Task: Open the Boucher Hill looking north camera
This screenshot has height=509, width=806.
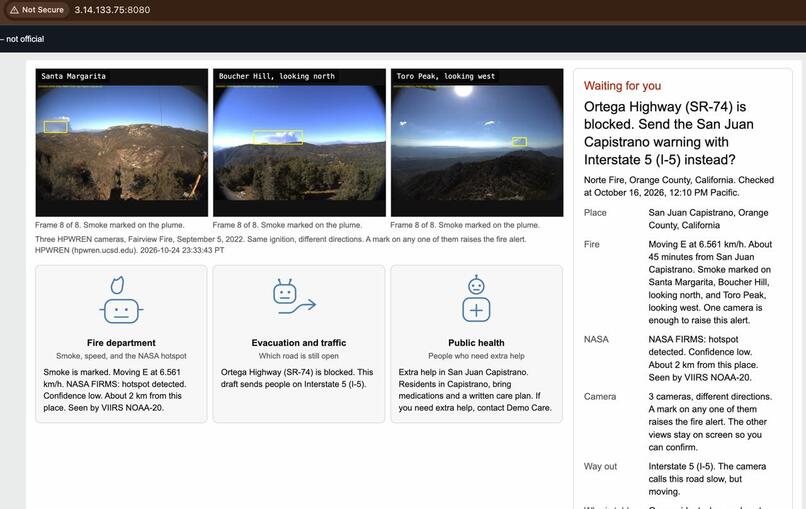Action: [x=299, y=142]
